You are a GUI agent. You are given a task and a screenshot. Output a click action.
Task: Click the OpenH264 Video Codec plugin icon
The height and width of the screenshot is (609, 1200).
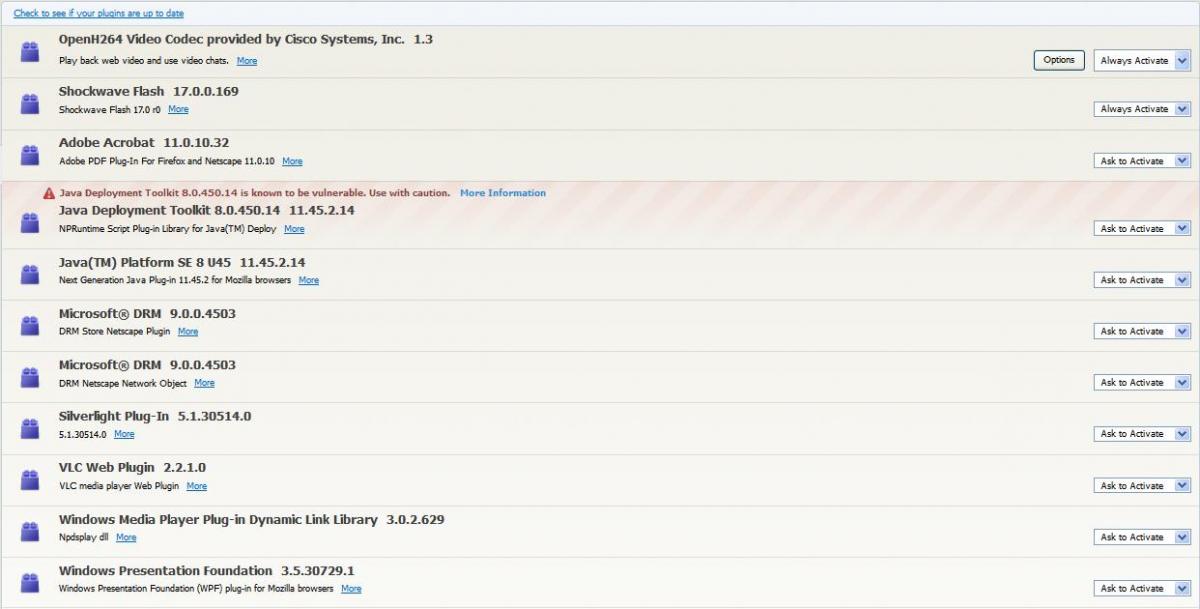point(30,52)
